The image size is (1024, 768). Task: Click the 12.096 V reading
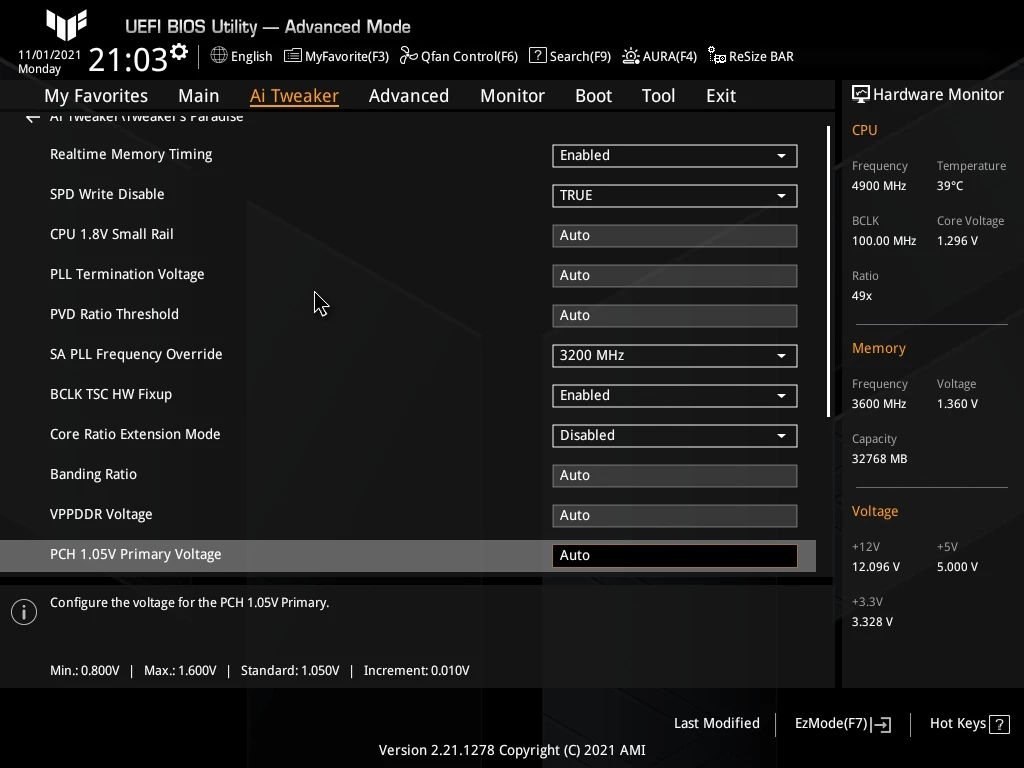(x=876, y=567)
